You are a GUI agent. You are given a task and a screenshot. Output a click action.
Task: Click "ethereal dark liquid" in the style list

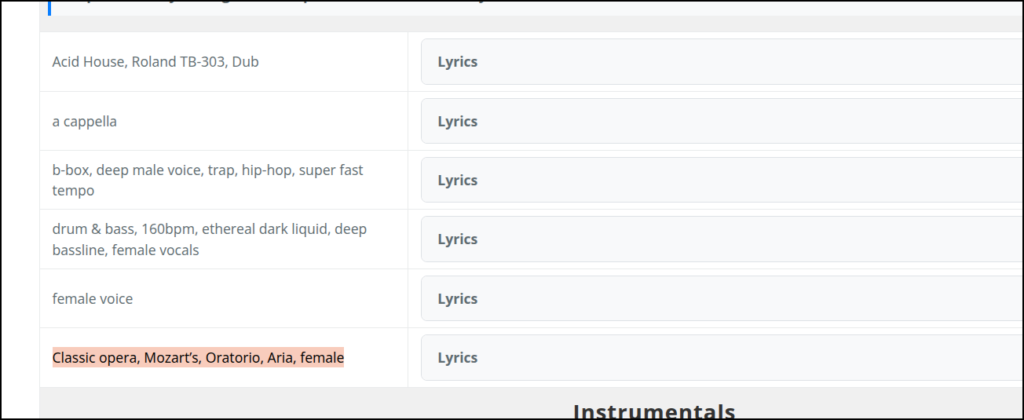[x=267, y=230]
